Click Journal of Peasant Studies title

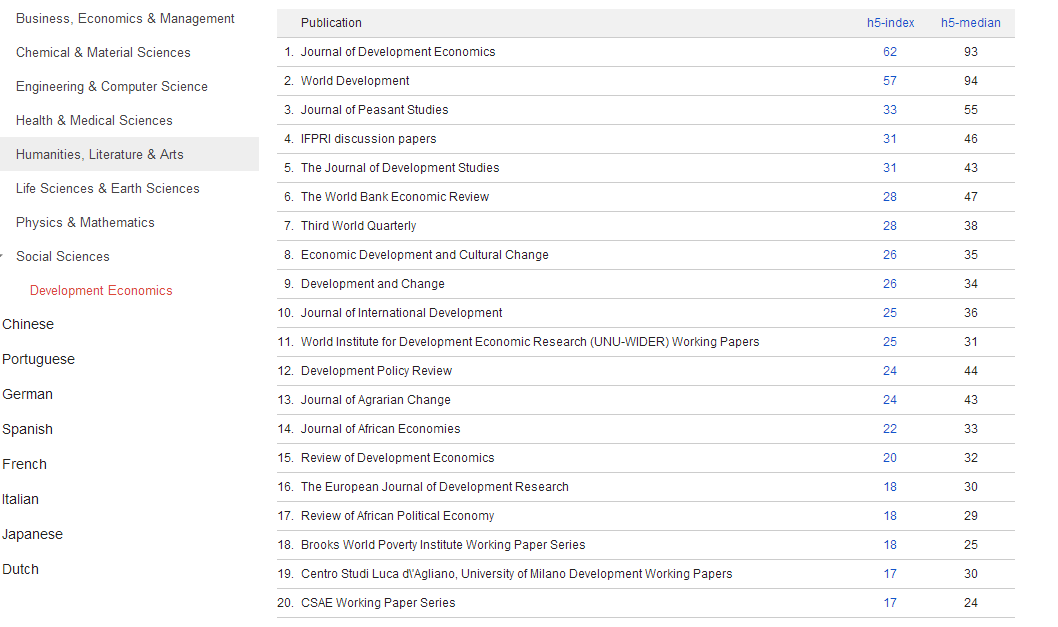pyautogui.click(x=374, y=110)
